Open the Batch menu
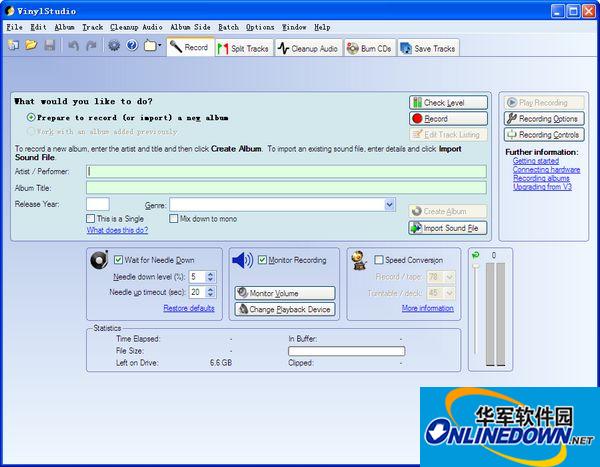This screenshot has height=467, width=600. click(x=228, y=27)
